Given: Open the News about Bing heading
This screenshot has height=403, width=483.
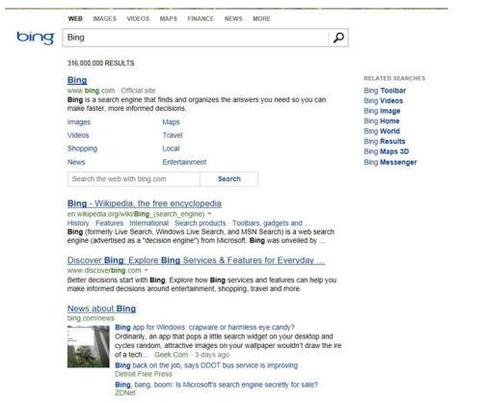Looking at the screenshot, I should 101,309.
